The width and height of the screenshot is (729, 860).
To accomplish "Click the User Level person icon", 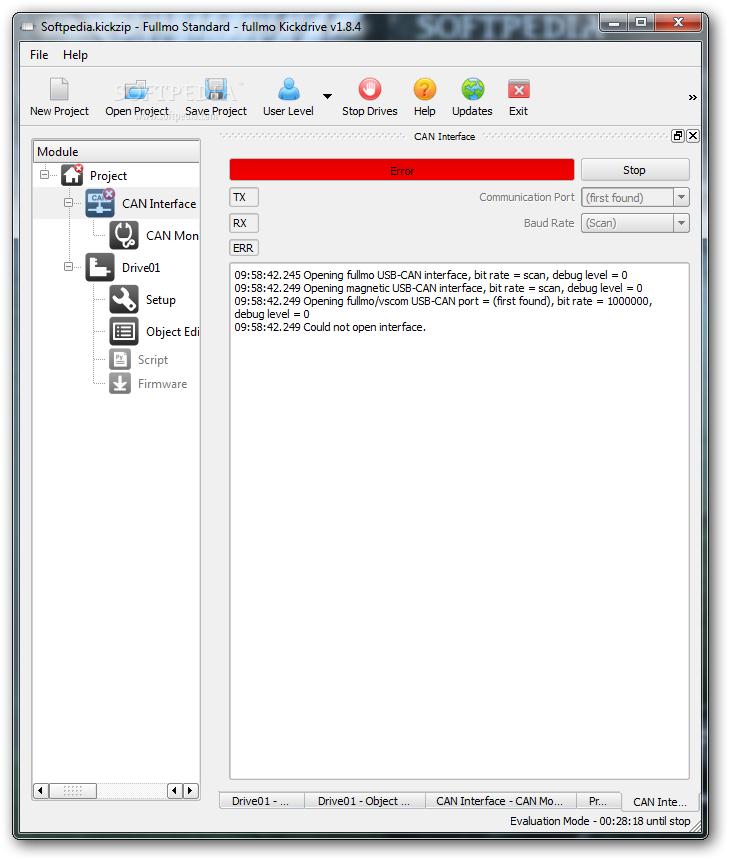I will click(289, 89).
